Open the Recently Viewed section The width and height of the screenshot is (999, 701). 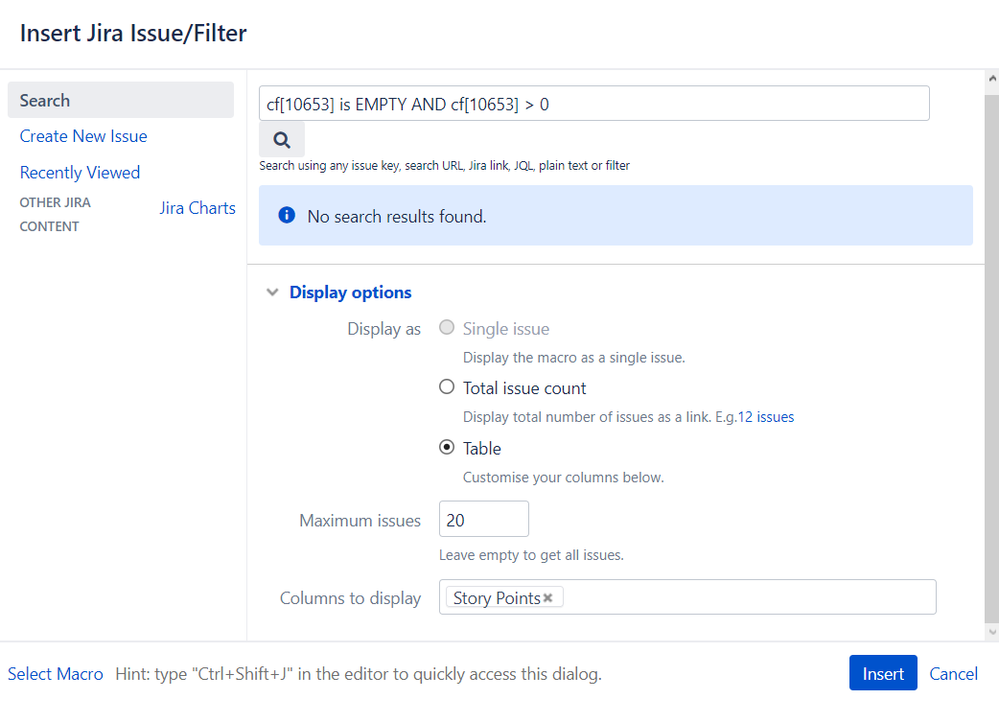coord(79,172)
